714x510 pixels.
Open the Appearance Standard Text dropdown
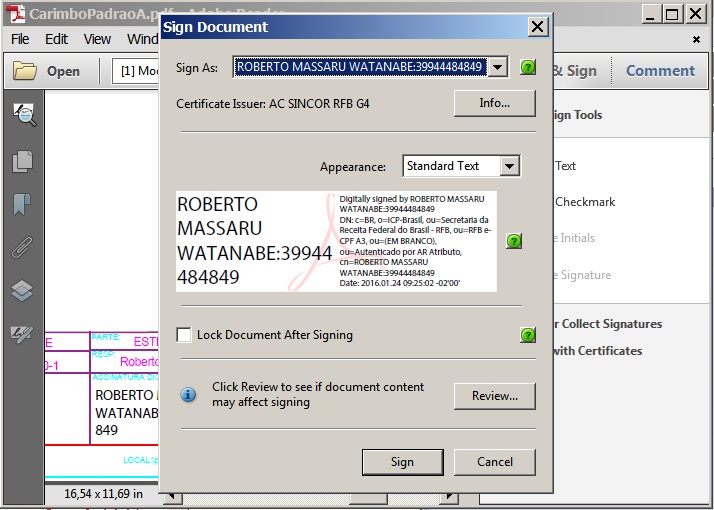click(510, 166)
